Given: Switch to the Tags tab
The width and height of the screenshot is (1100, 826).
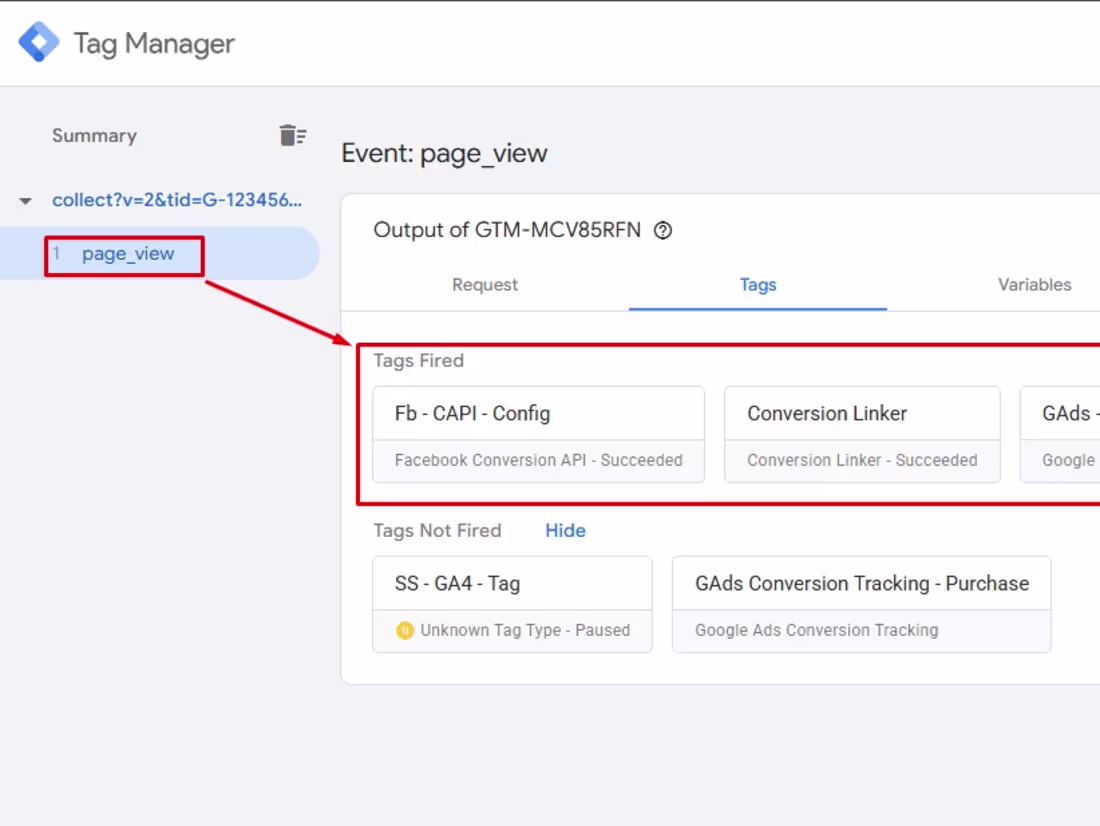Looking at the screenshot, I should tap(758, 285).
